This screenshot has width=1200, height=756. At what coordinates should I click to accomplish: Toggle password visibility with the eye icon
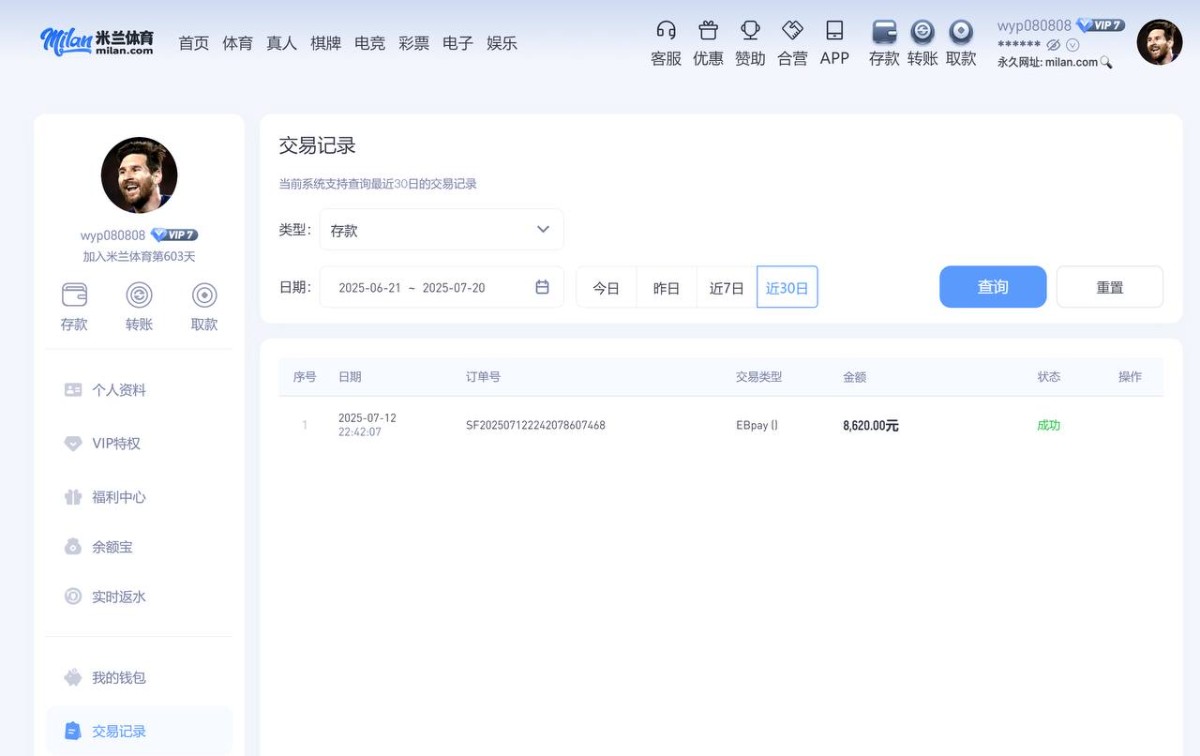(x=1052, y=44)
